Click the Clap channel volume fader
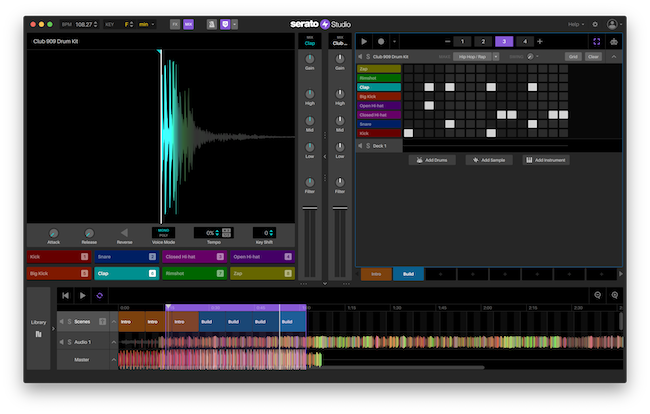The height and width of the screenshot is (414, 650). click(x=310, y=208)
